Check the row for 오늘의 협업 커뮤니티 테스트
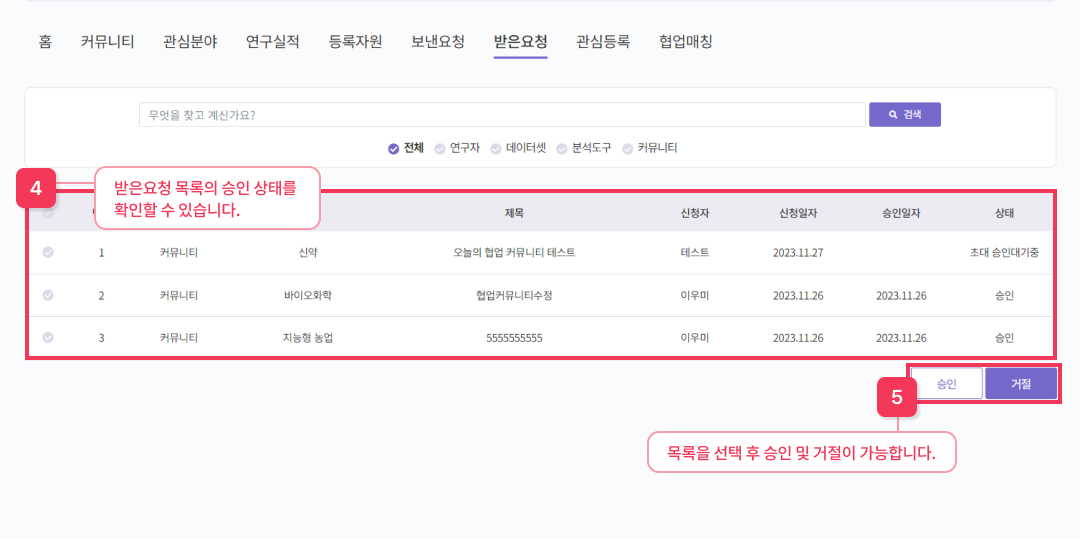The width and height of the screenshot is (1080, 540). (x=48, y=252)
